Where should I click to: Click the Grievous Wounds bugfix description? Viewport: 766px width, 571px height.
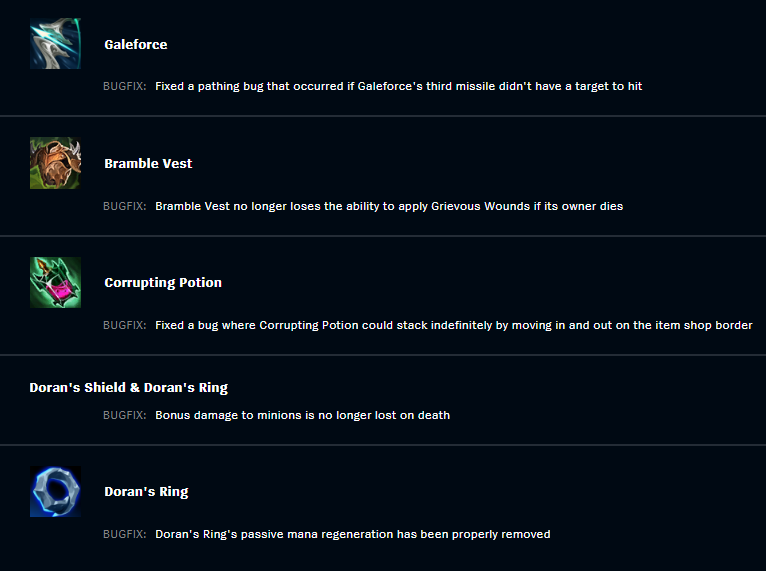point(389,206)
